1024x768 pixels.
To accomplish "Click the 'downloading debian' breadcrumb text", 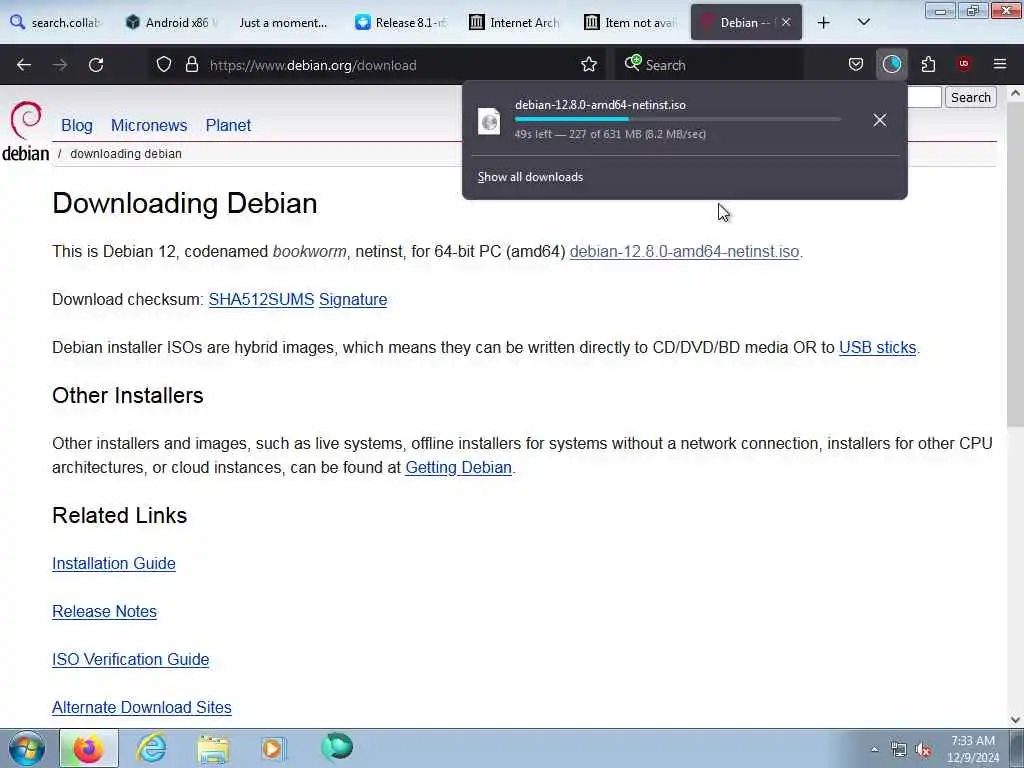I will (x=126, y=153).
